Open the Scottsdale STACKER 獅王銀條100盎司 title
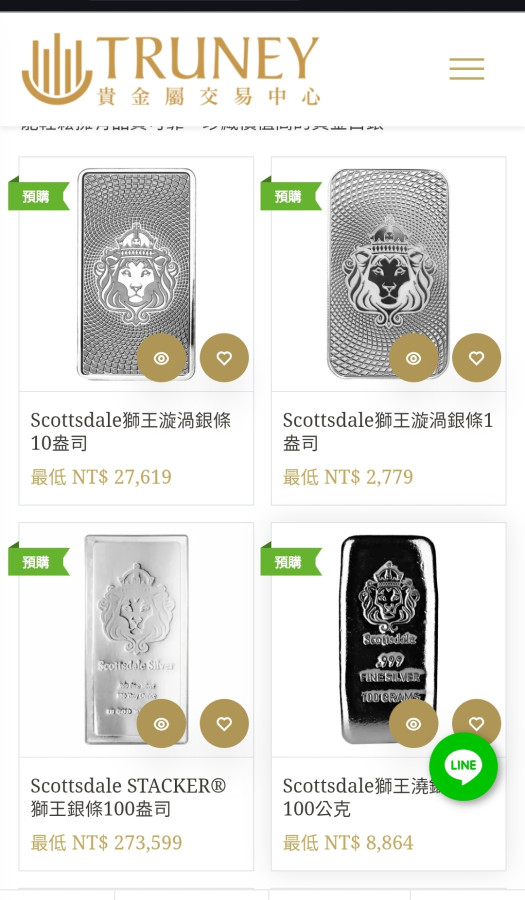Screen dimensions: 525x900 pos(129,797)
